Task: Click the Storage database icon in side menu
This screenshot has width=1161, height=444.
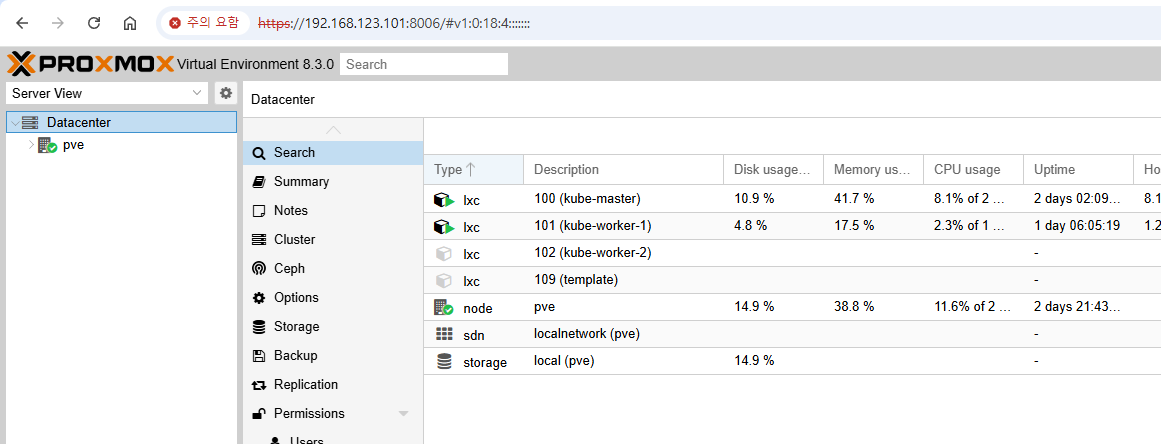Action: click(258, 327)
